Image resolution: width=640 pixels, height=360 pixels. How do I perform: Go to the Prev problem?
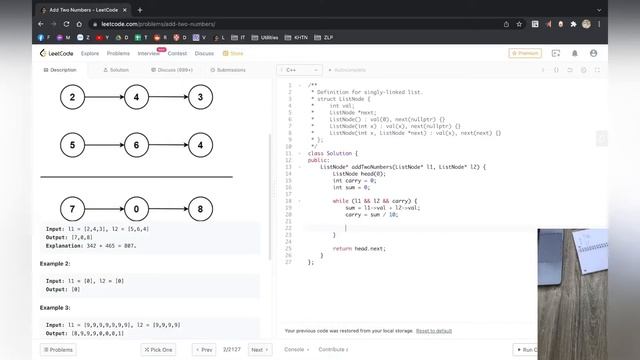pos(204,350)
